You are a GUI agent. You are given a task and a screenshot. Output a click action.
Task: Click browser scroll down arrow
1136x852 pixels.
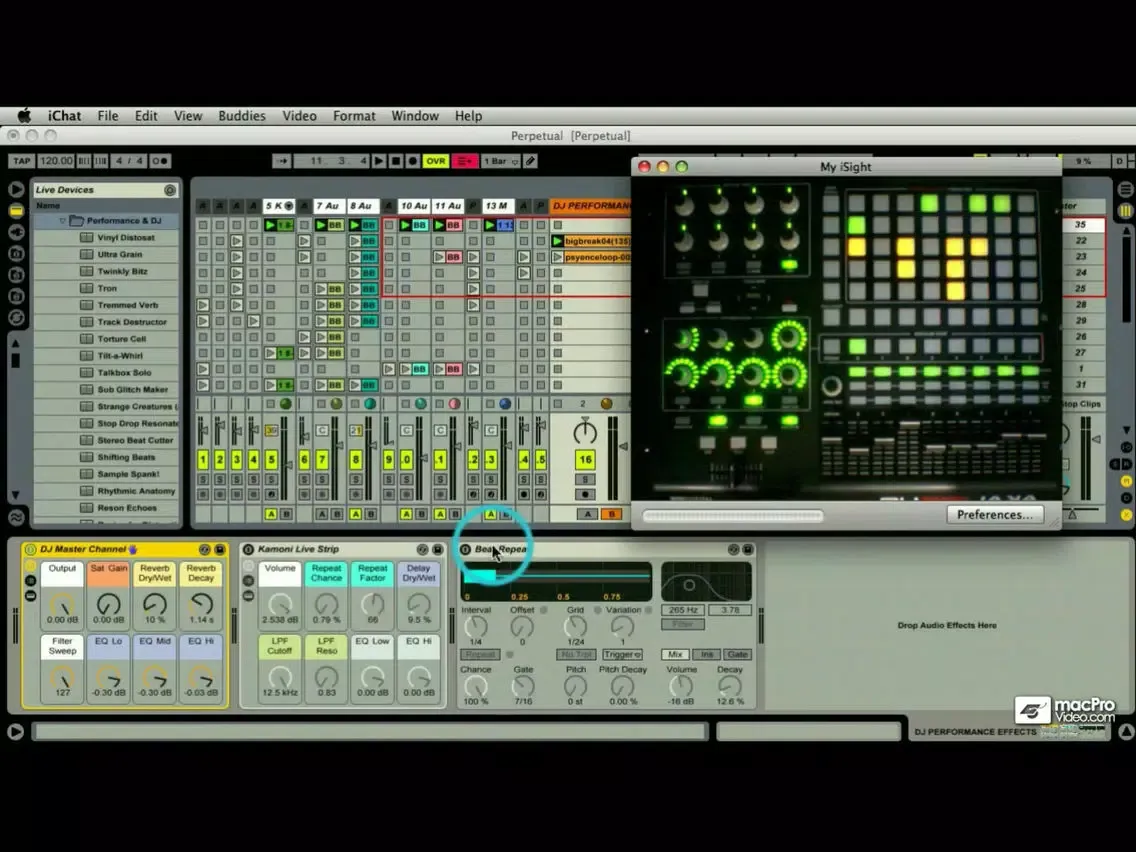coord(15,496)
